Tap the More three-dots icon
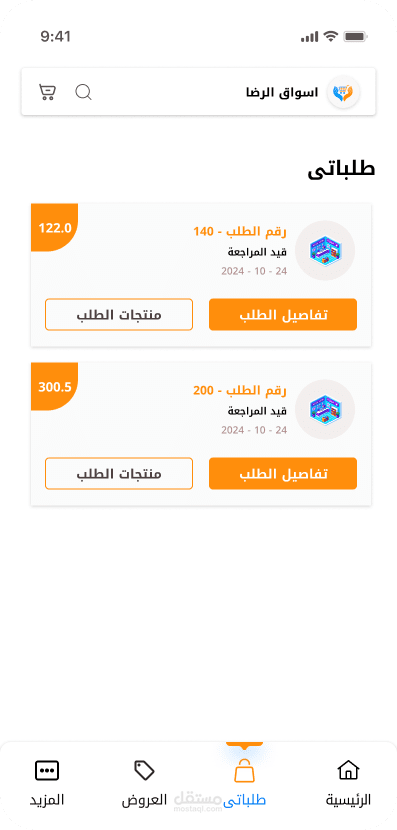 tap(47, 771)
